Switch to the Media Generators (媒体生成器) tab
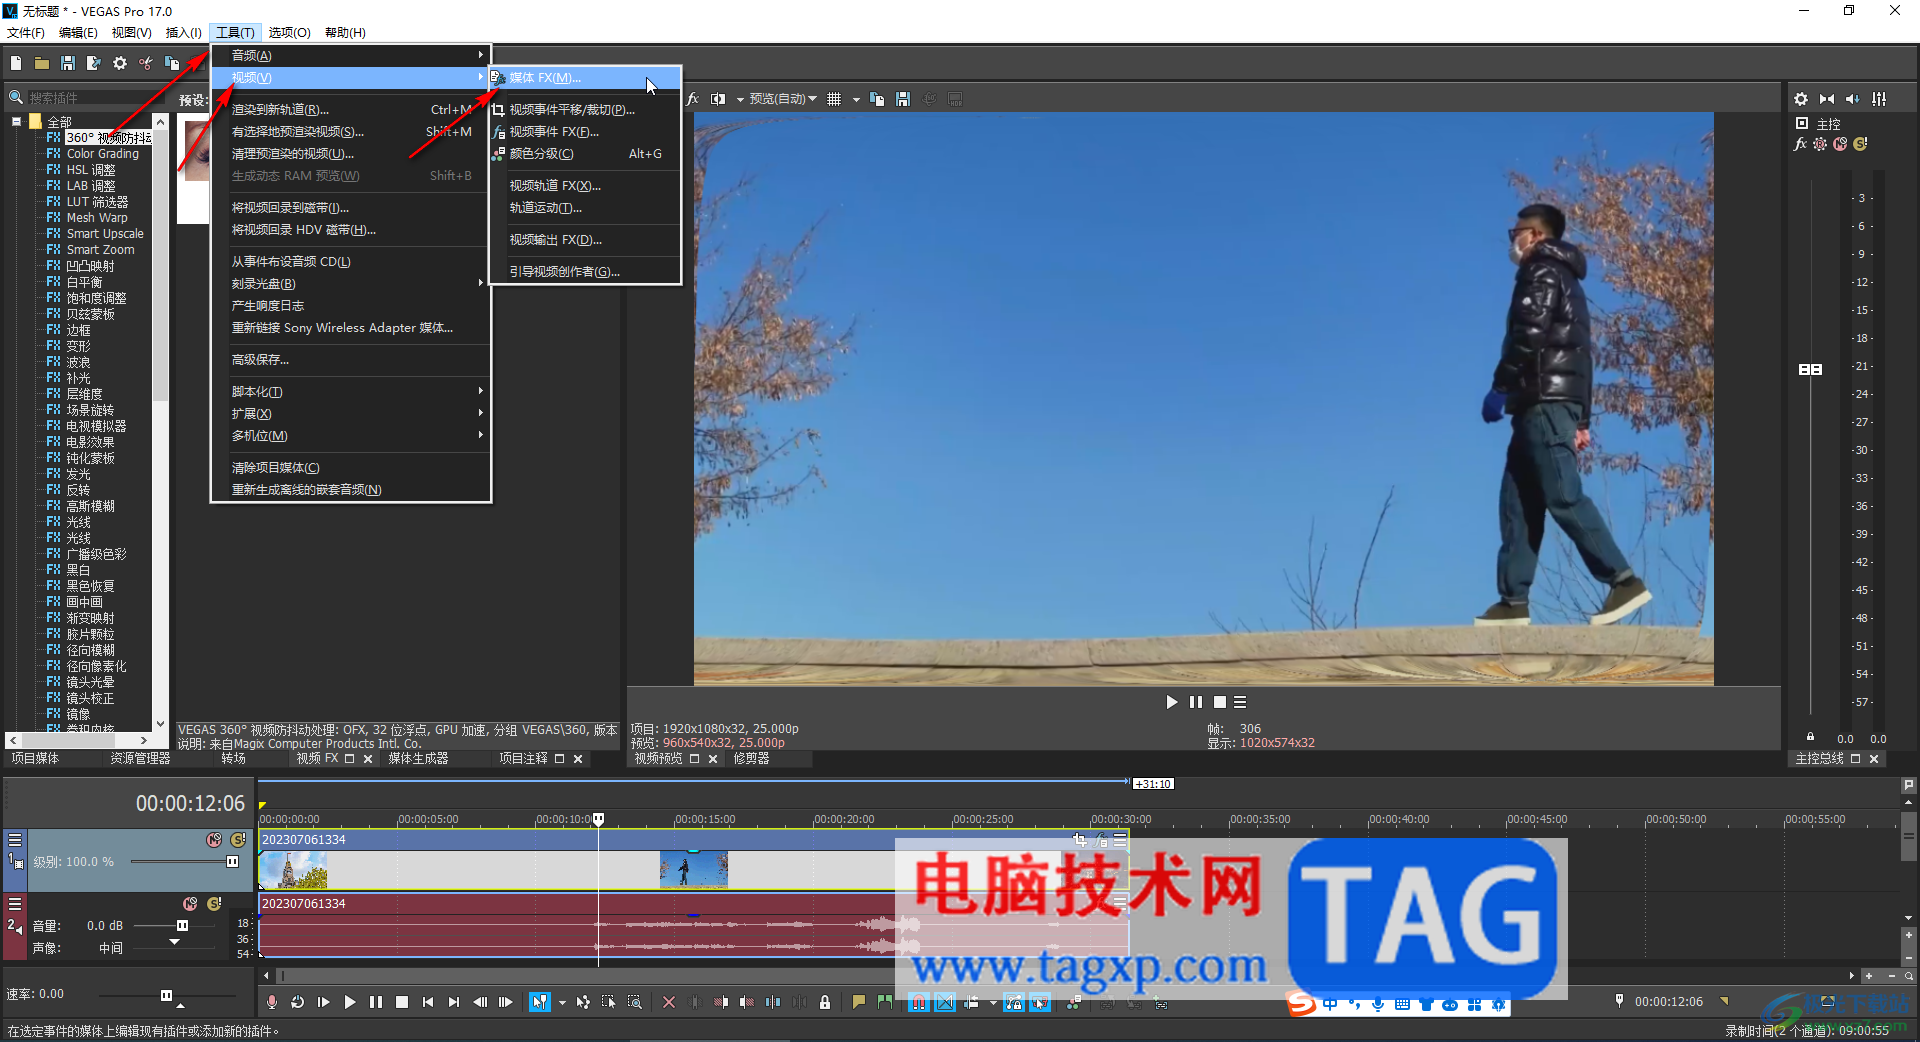This screenshot has height=1042, width=1920. coord(418,759)
